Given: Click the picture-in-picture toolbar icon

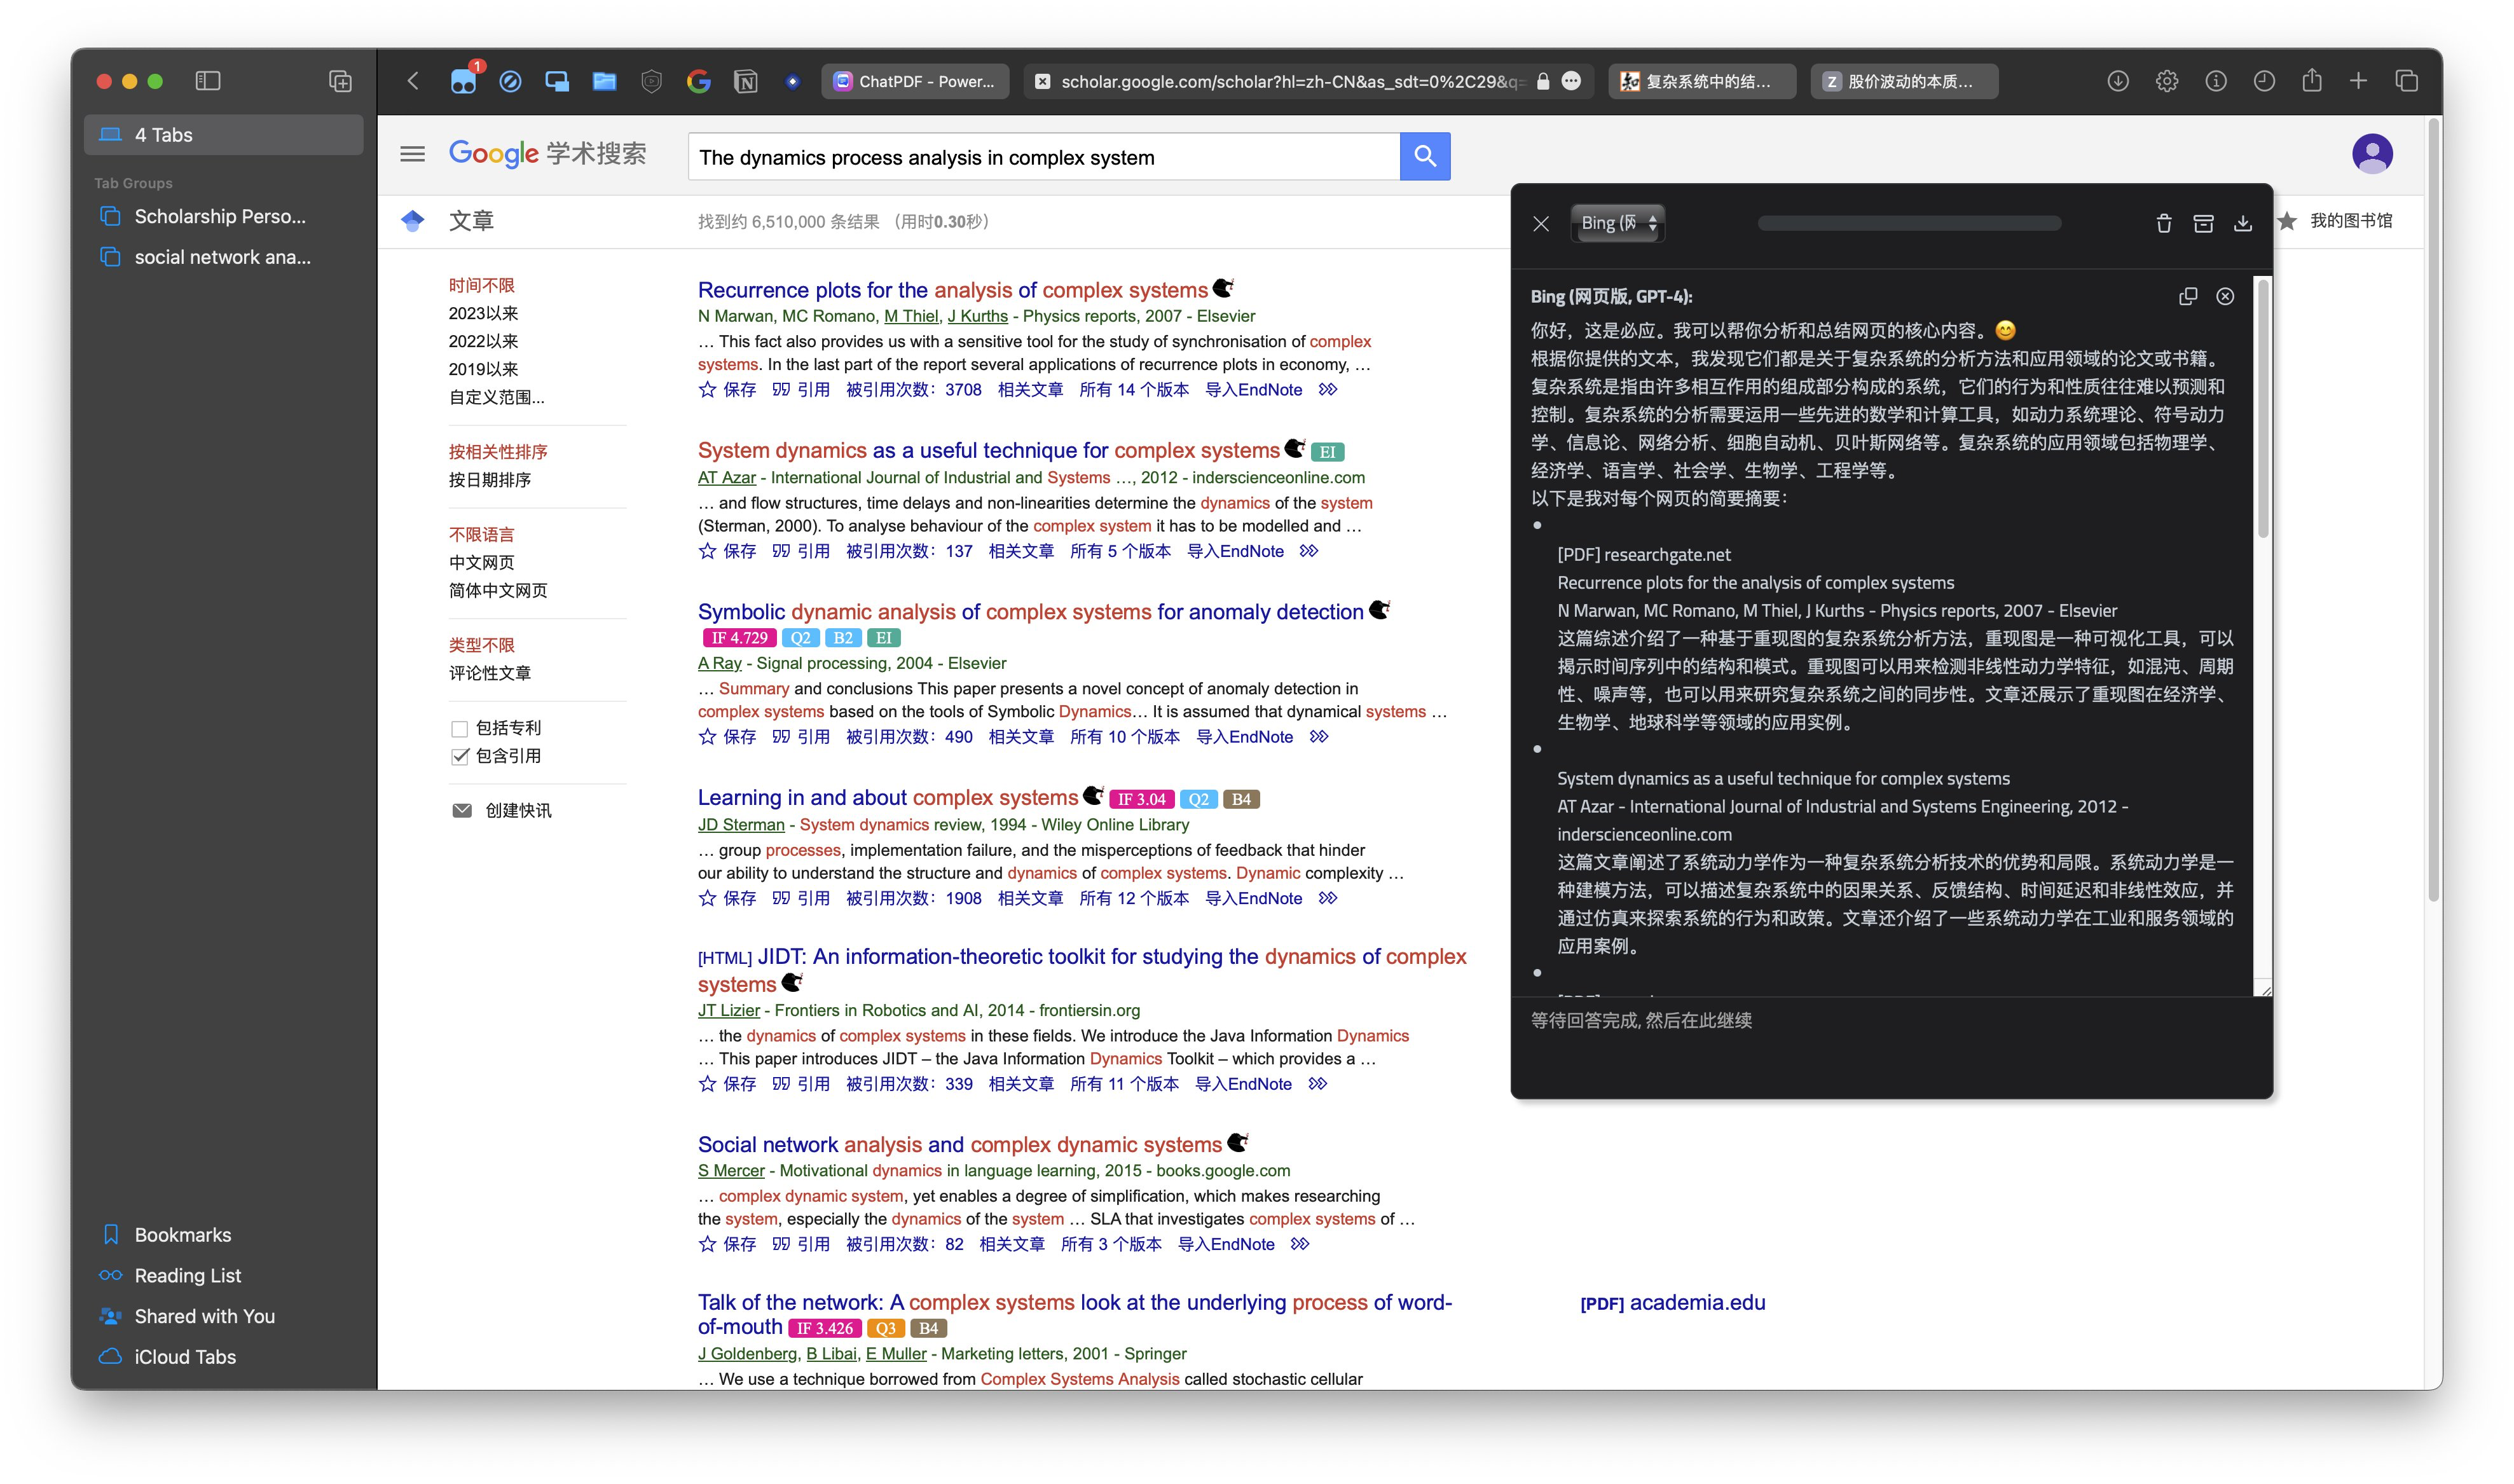Looking at the screenshot, I should tap(557, 81).
